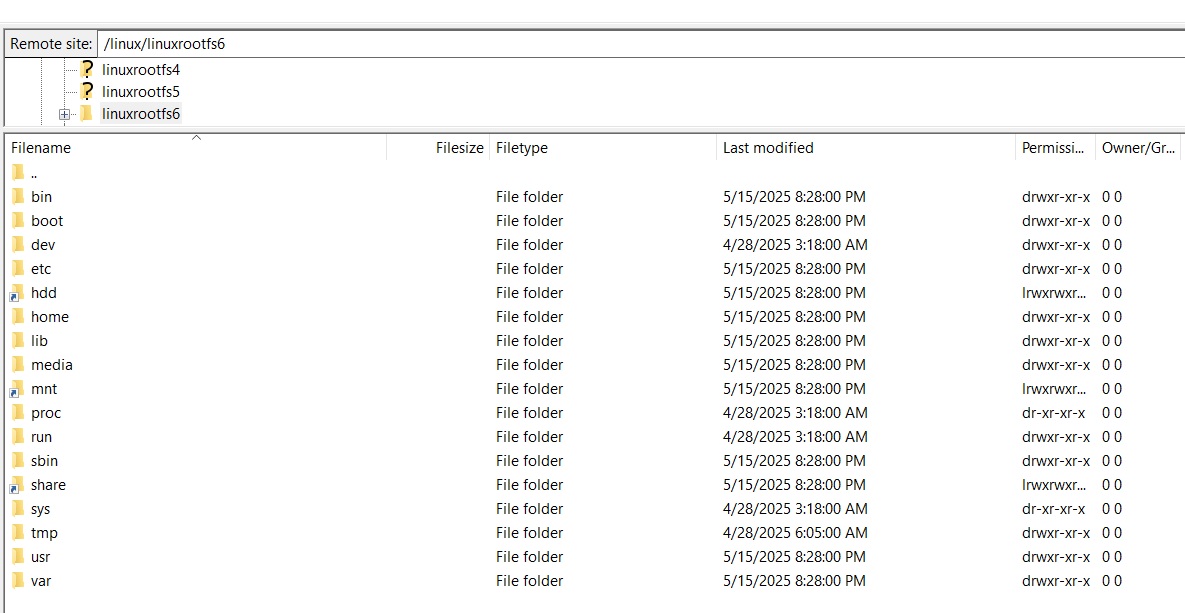Click the parent directory '..' folder icon
The height and width of the screenshot is (613, 1185).
click(x=18, y=172)
